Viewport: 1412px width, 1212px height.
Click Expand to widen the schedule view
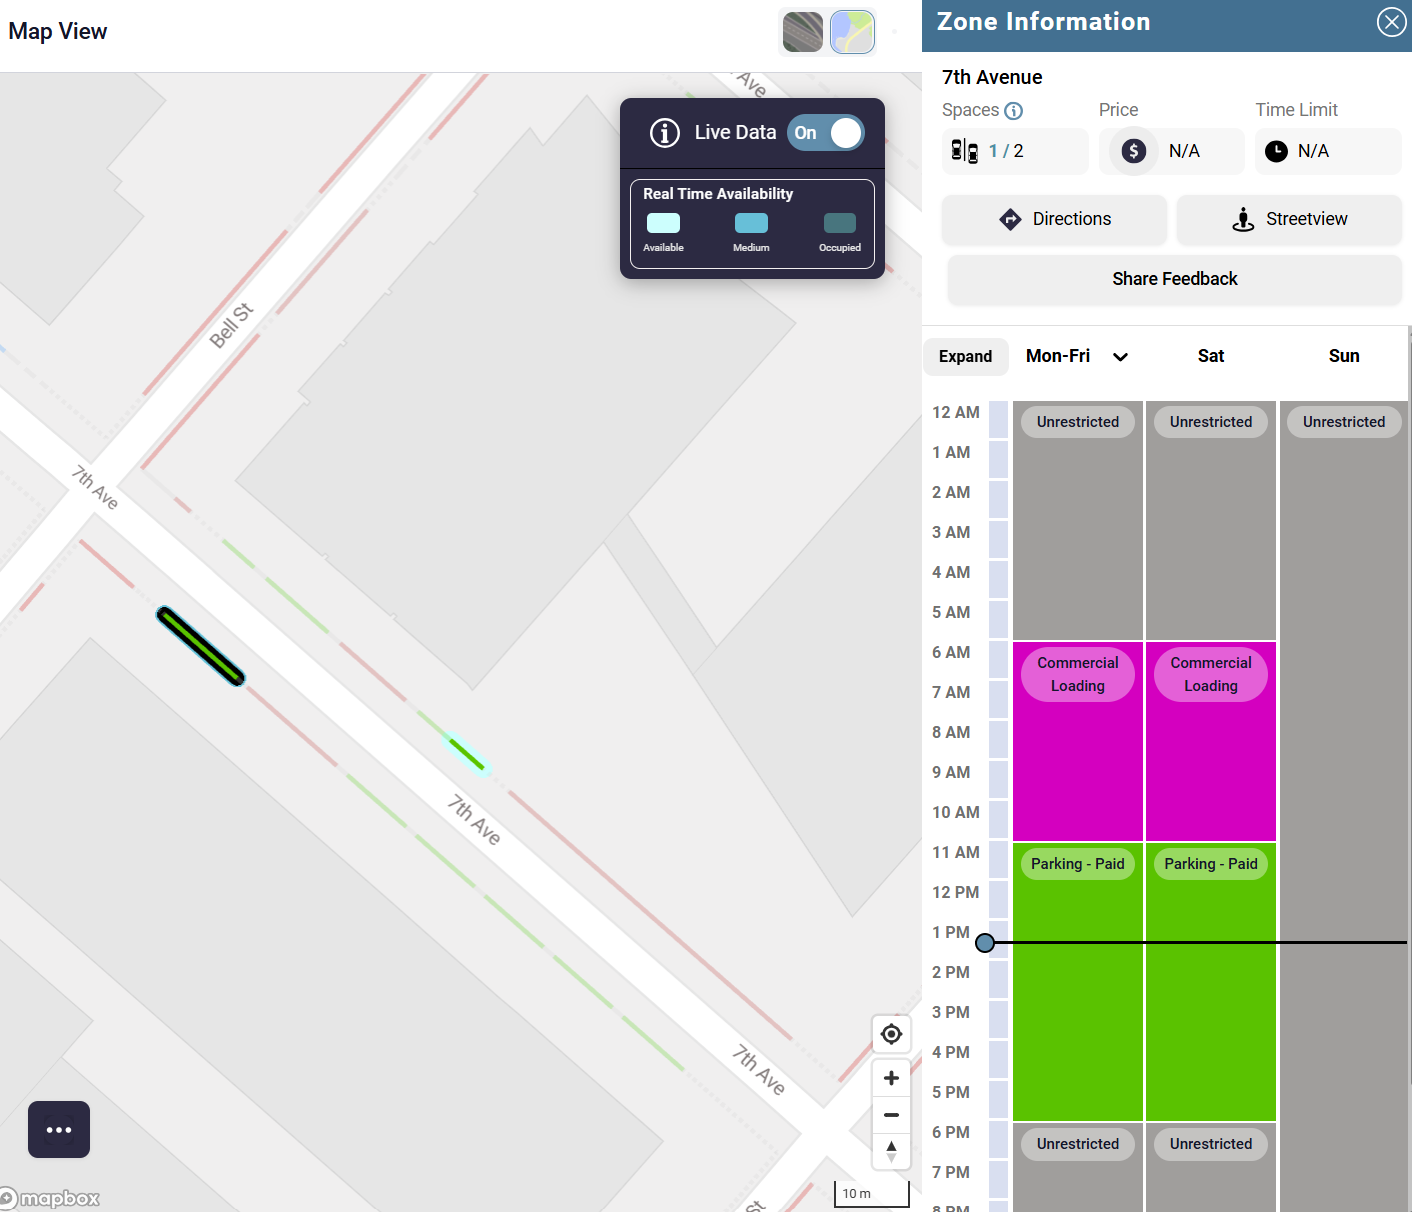point(965,356)
